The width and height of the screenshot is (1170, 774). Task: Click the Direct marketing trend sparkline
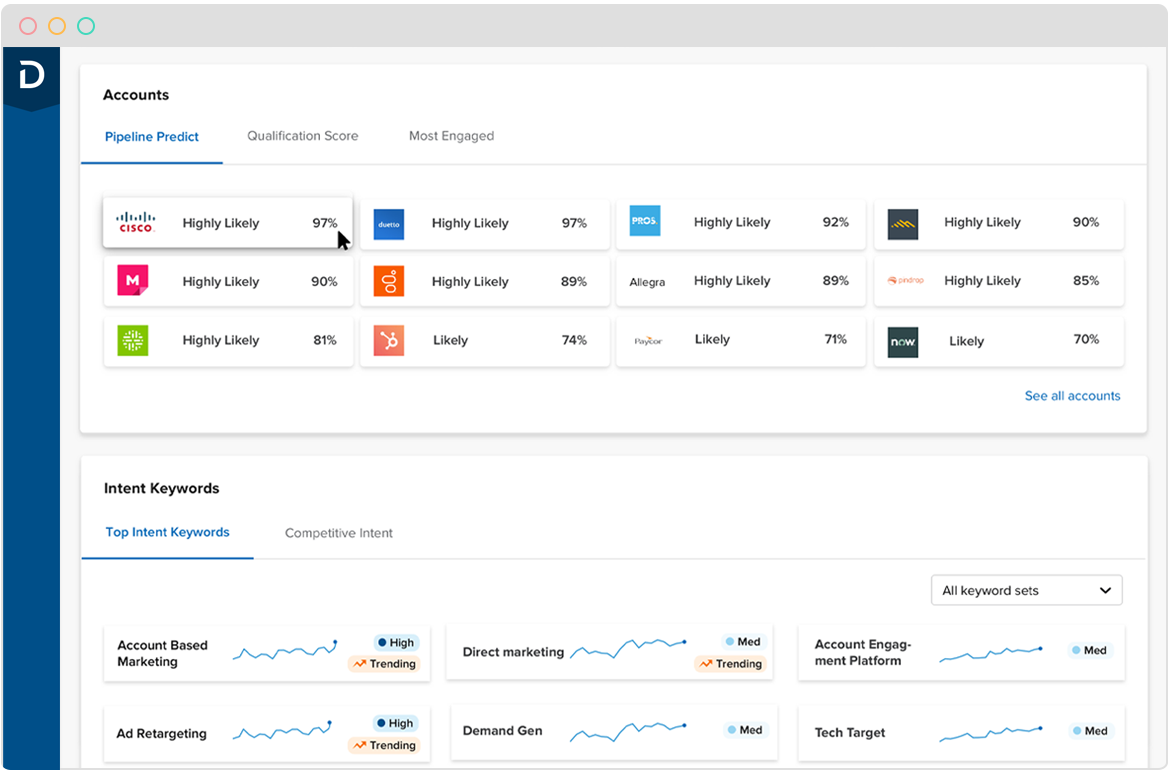tap(628, 649)
